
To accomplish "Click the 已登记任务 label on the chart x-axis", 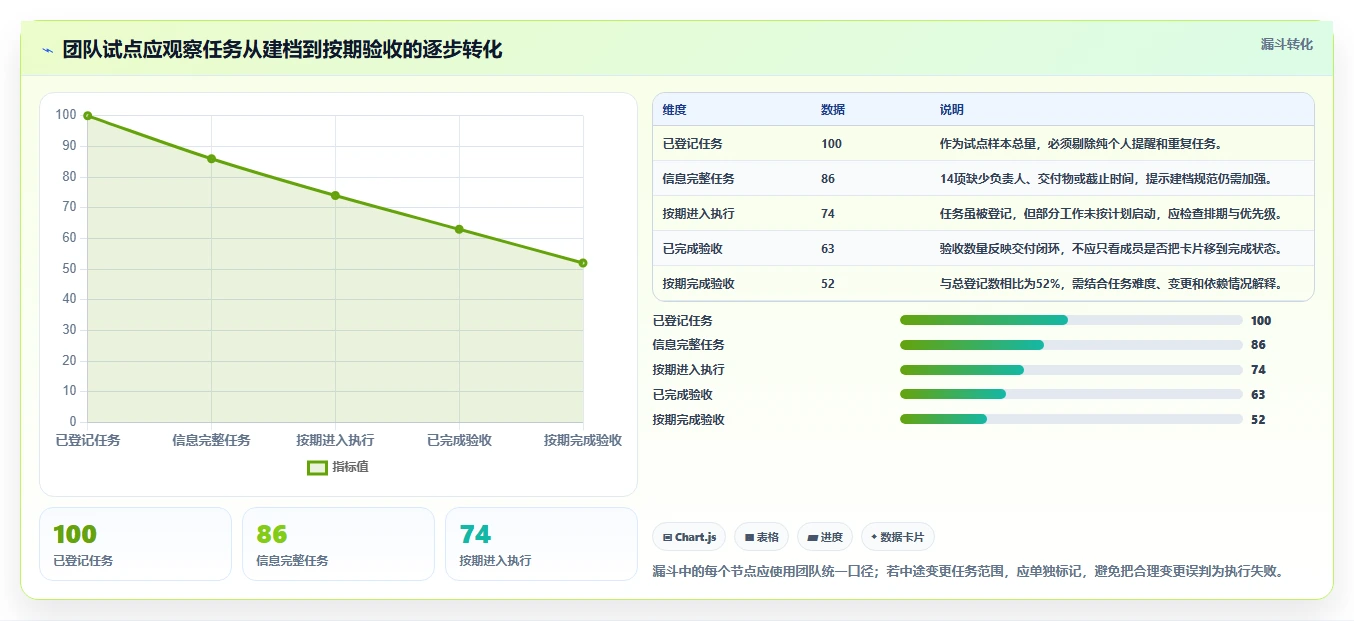I will tap(88, 440).
